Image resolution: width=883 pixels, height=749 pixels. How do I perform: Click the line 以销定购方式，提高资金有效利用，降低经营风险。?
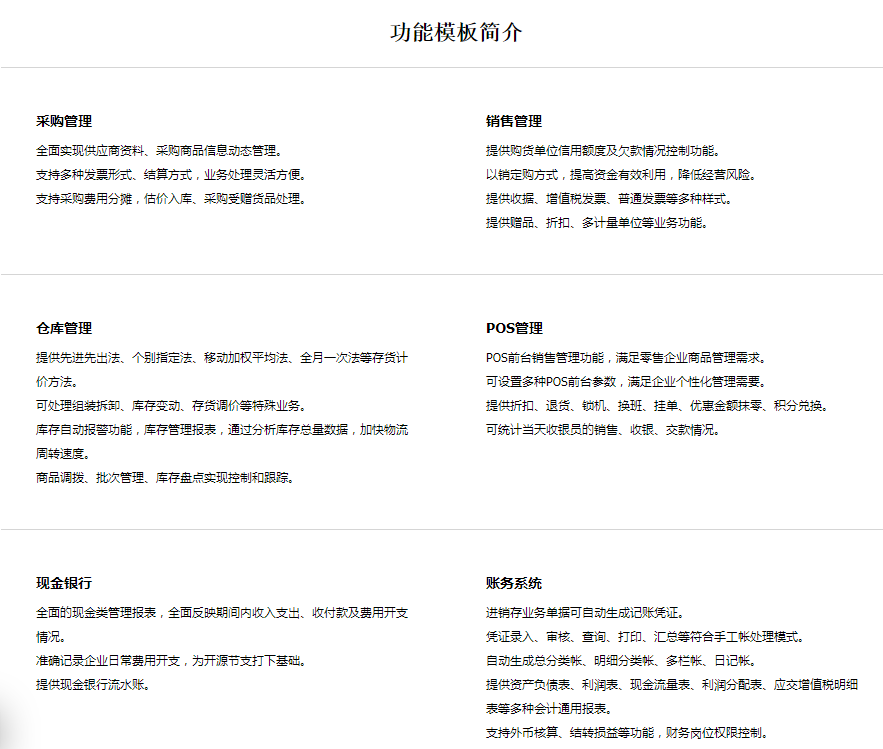coord(621,175)
